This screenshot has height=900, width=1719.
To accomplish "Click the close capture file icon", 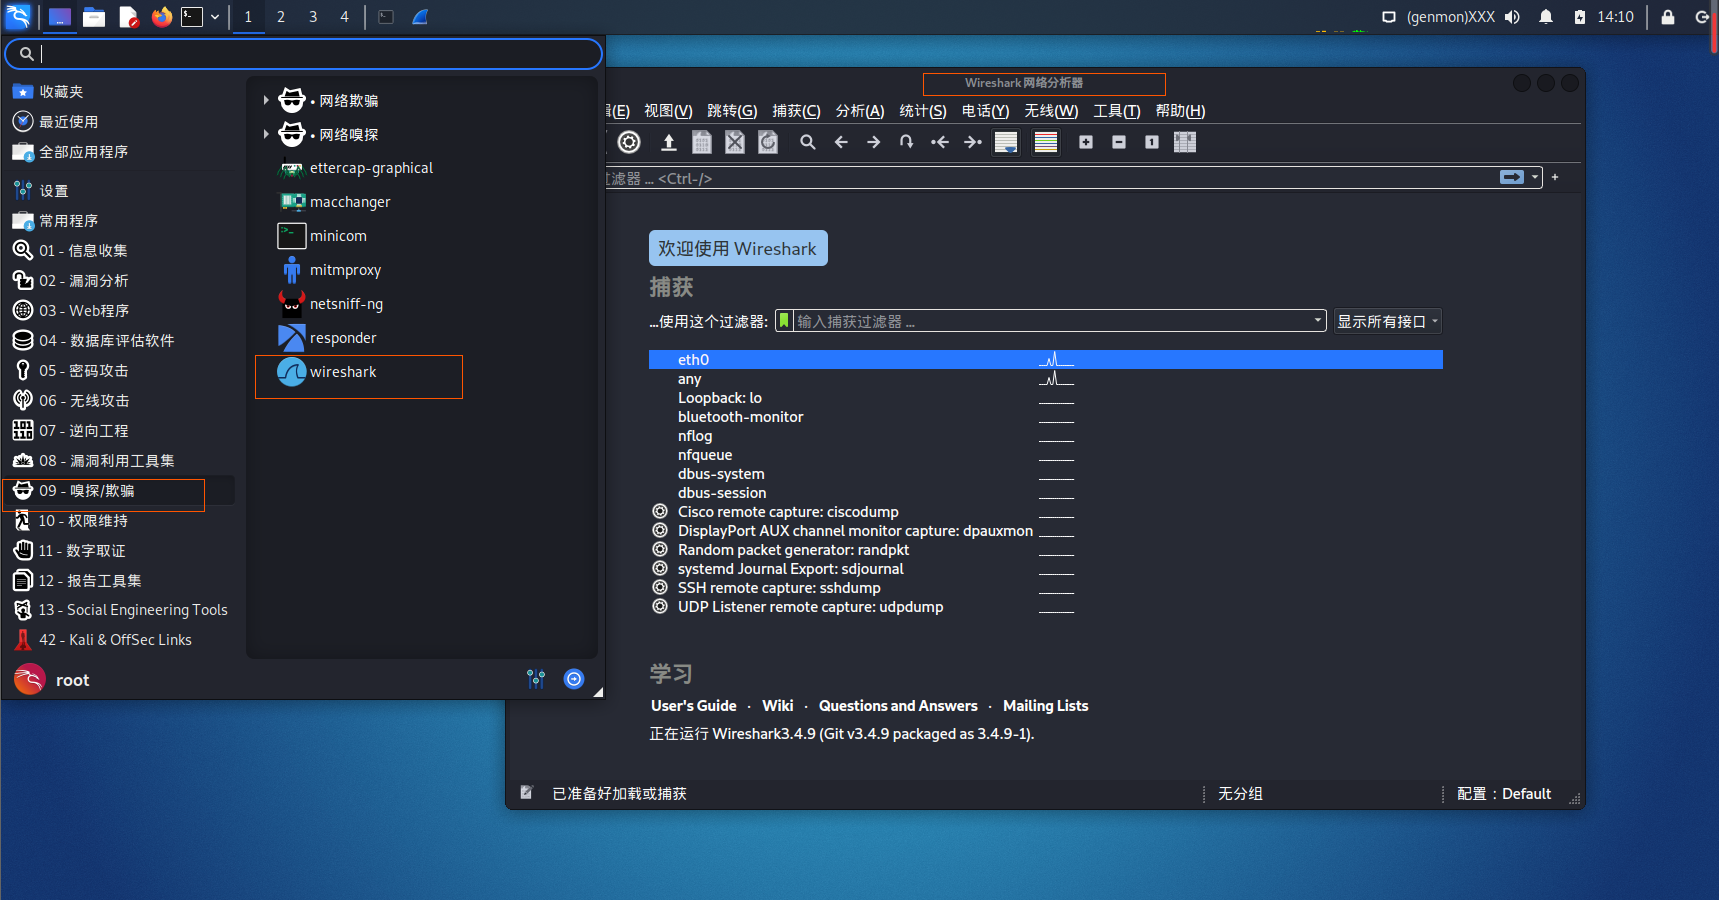I will (x=735, y=142).
